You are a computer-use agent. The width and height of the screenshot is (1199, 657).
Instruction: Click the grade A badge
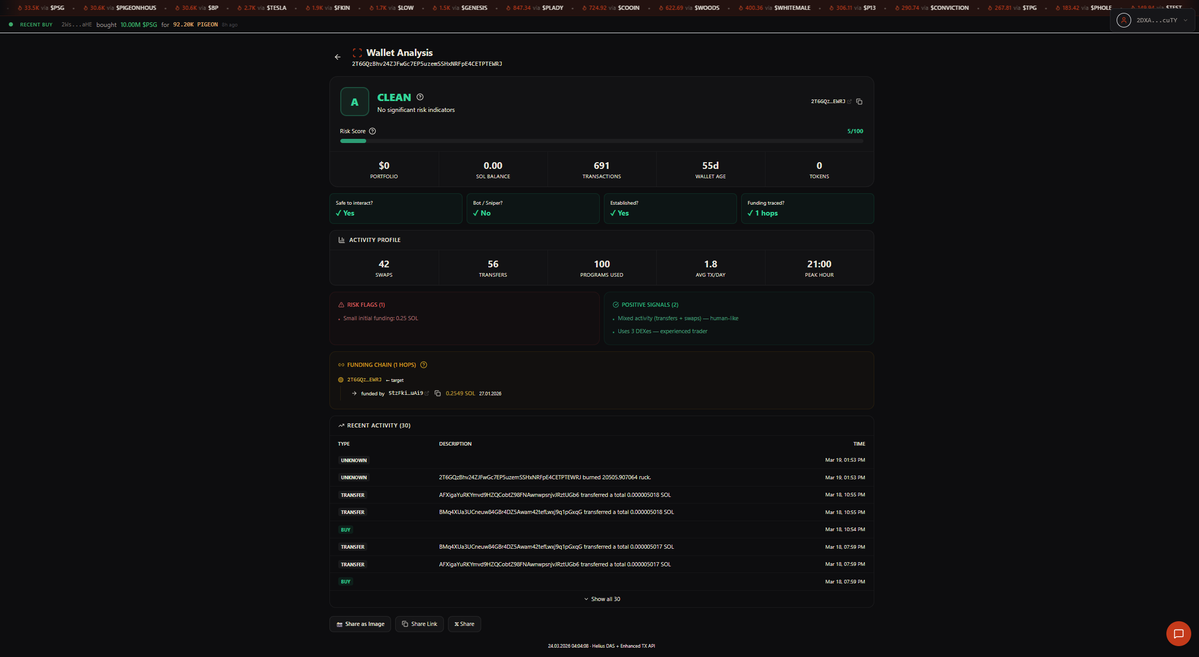[x=354, y=102]
